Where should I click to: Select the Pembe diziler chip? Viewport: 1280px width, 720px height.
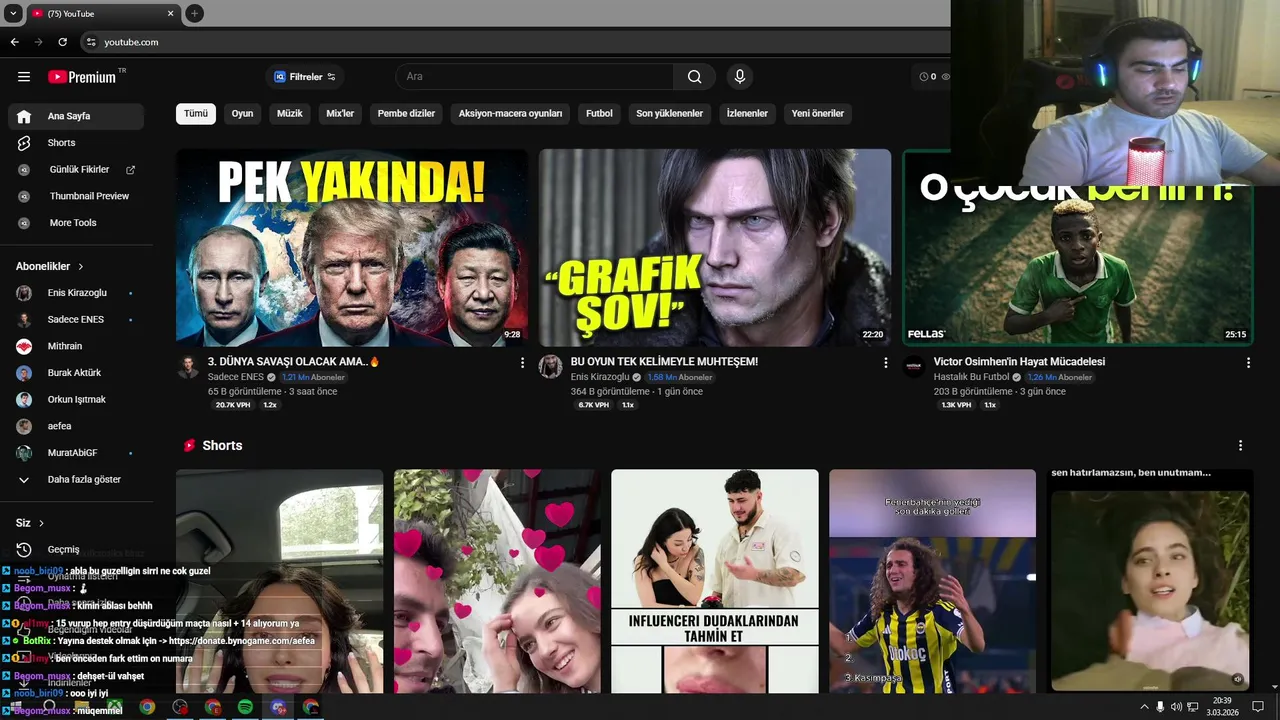point(406,114)
